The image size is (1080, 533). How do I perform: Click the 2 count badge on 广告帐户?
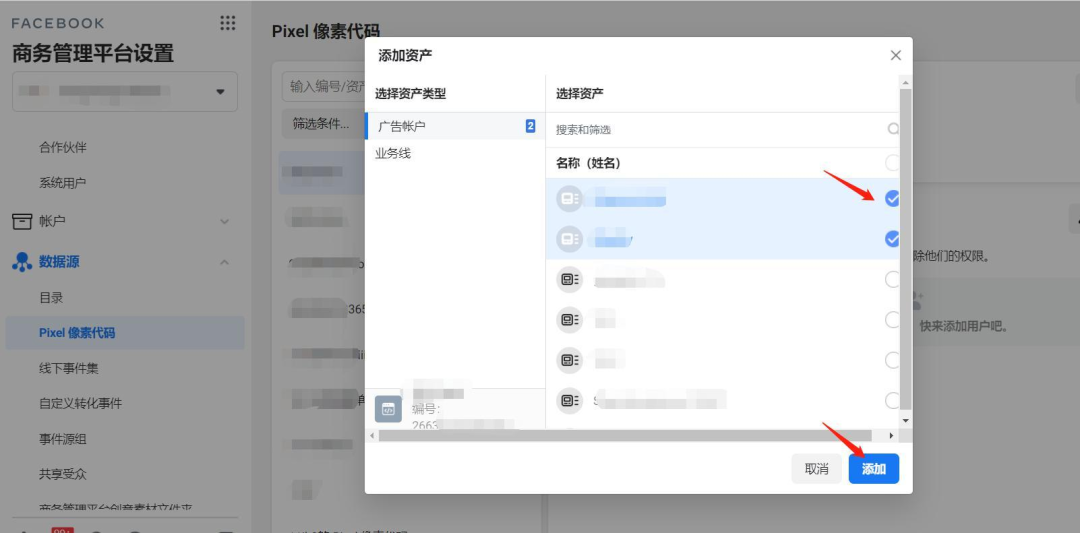pos(530,126)
